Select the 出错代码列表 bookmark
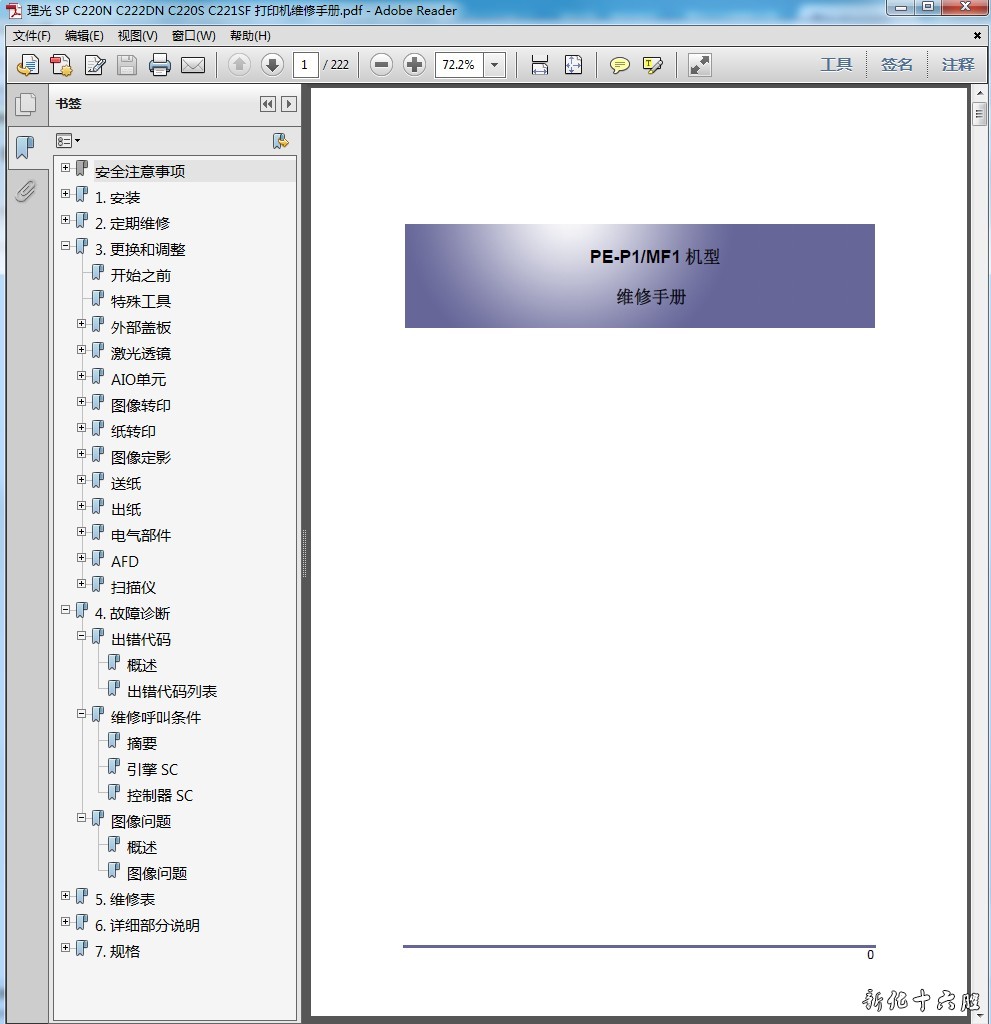Screen dimensions: 991x1024 coord(171,691)
